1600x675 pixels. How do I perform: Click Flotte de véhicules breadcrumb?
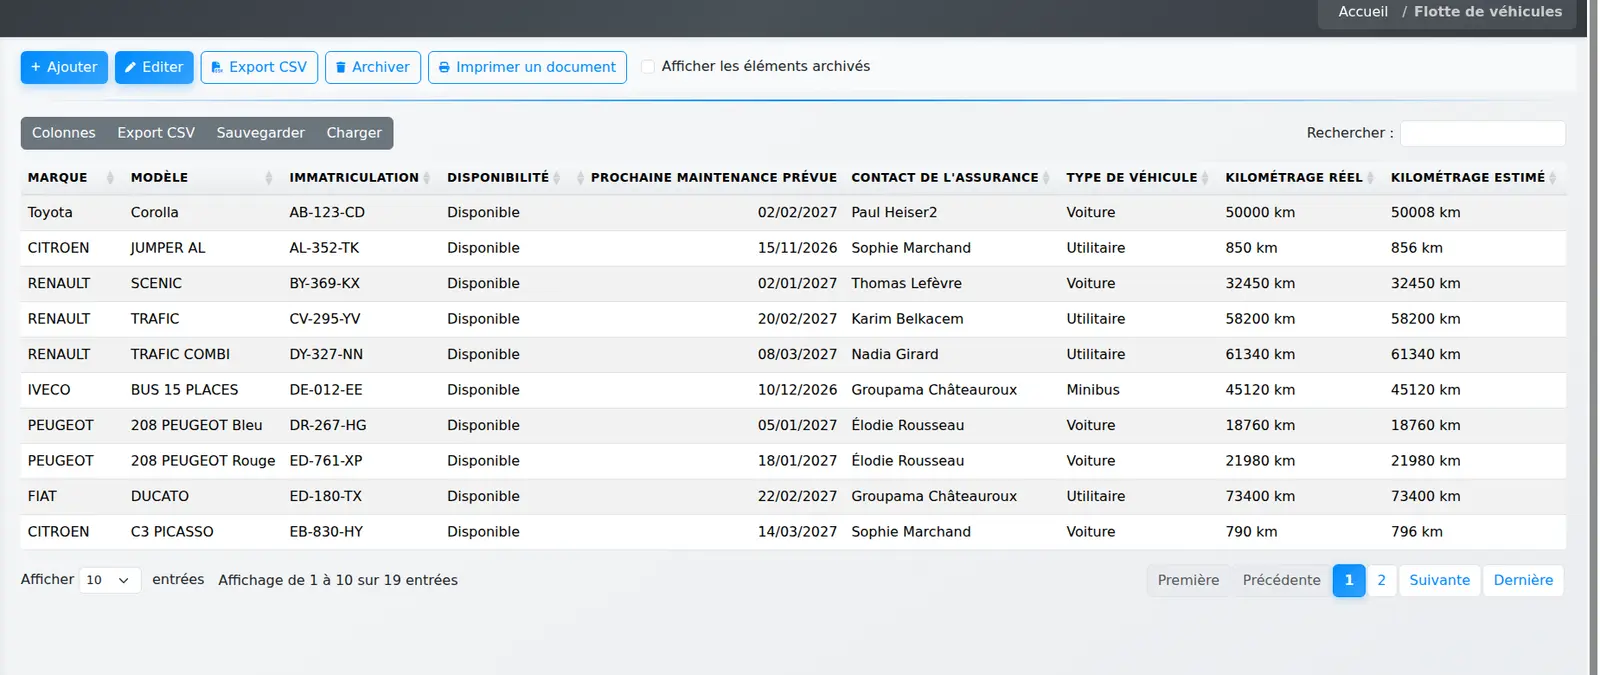point(1488,12)
